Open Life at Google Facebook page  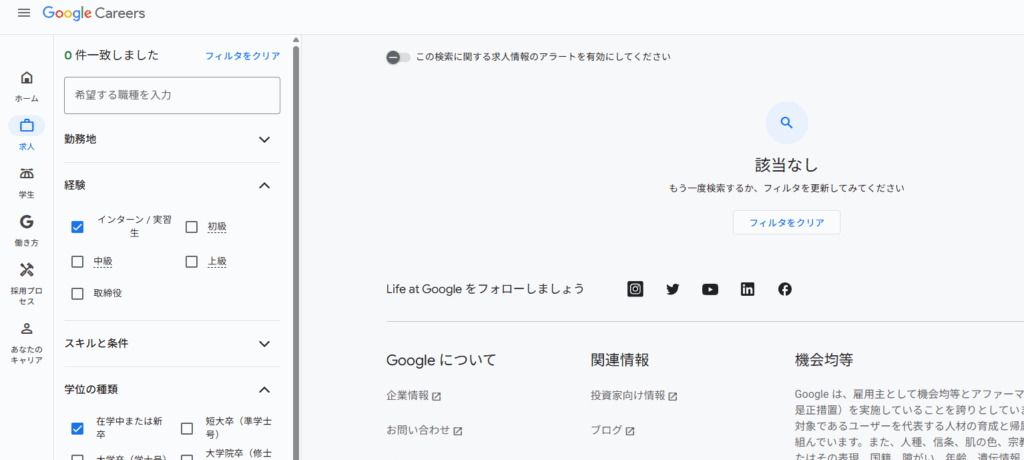(x=785, y=289)
